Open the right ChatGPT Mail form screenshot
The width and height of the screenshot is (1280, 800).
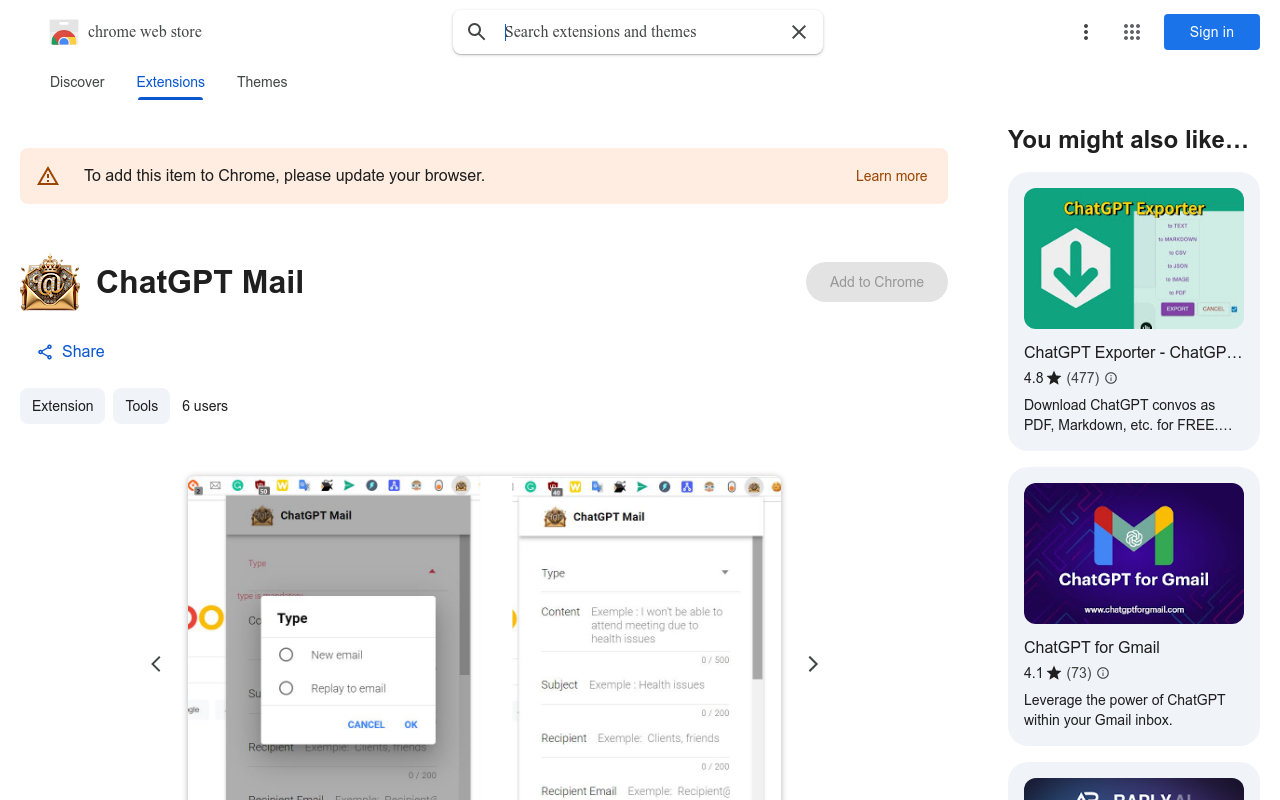[x=648, y=638]
